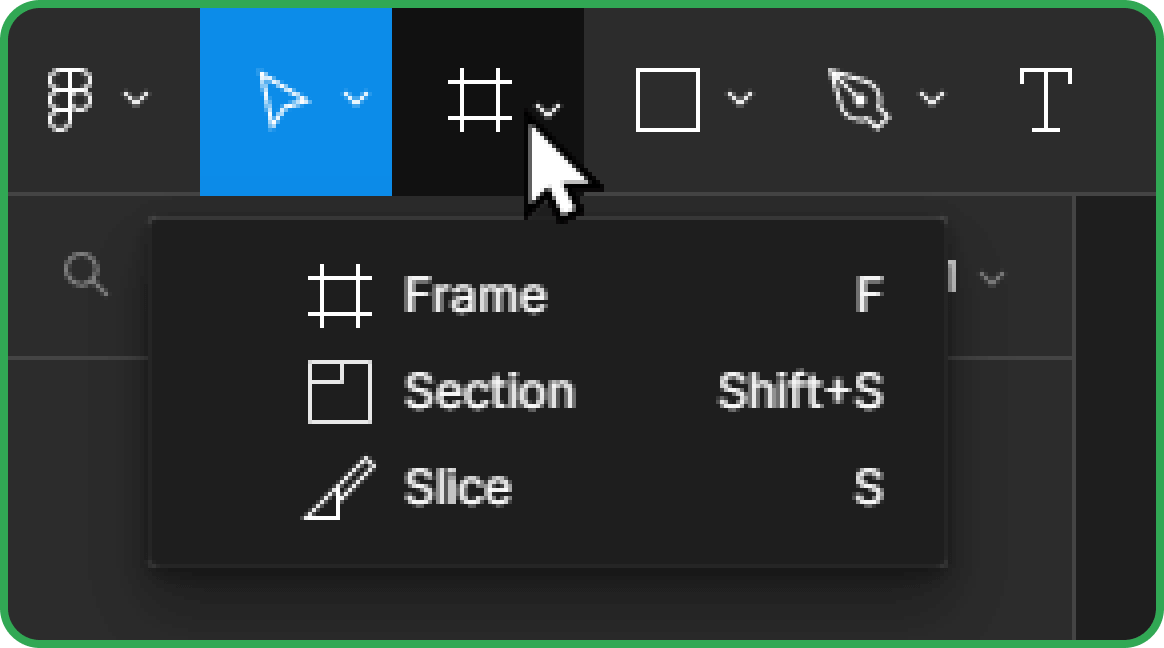This screenshot has width=1164, height=648.
Task: Select the Rectangle shape tool
Action: (668, 99)
